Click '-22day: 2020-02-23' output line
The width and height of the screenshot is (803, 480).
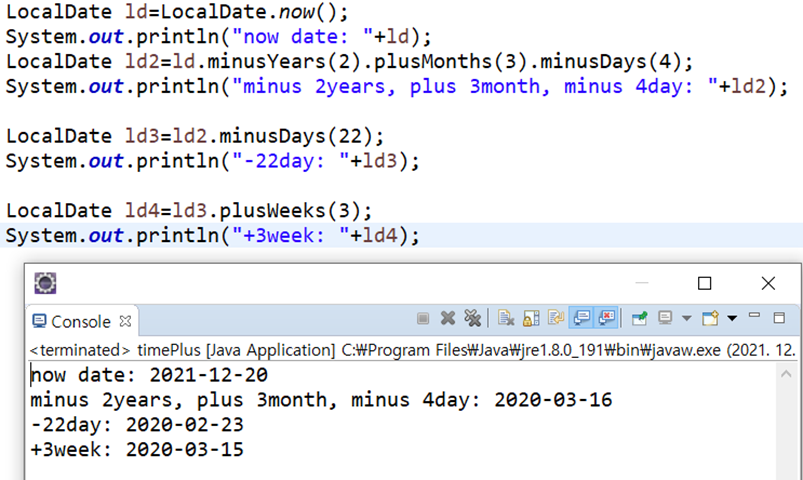tap(137, 425)
